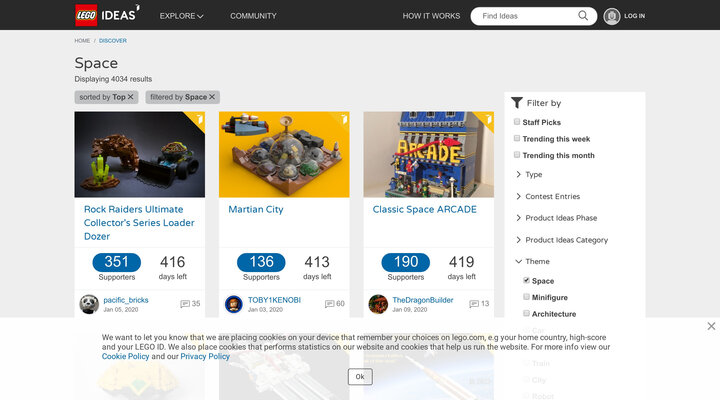Open TheDragonBuilder profile link
Screen dimensions: 720x400
point(422,300)
